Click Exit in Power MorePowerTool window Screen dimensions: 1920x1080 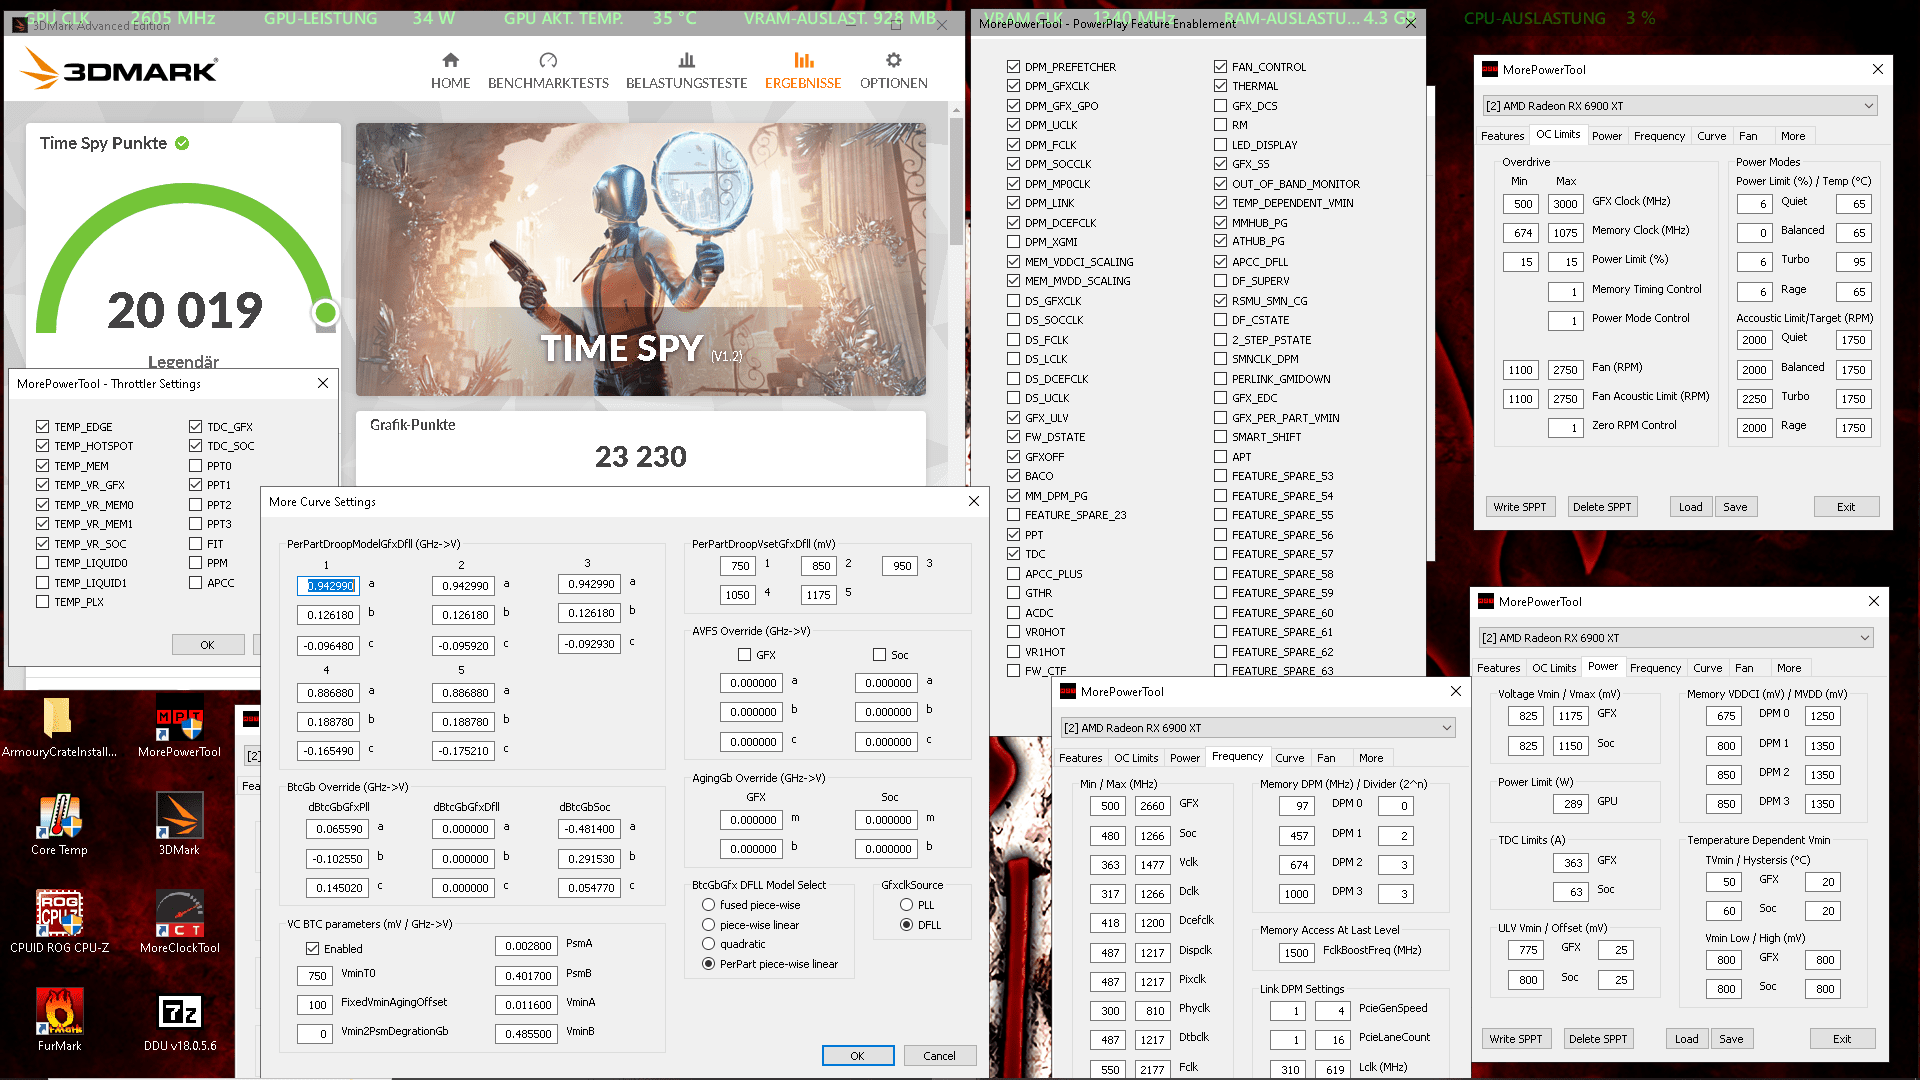tap(1841, 1039)
